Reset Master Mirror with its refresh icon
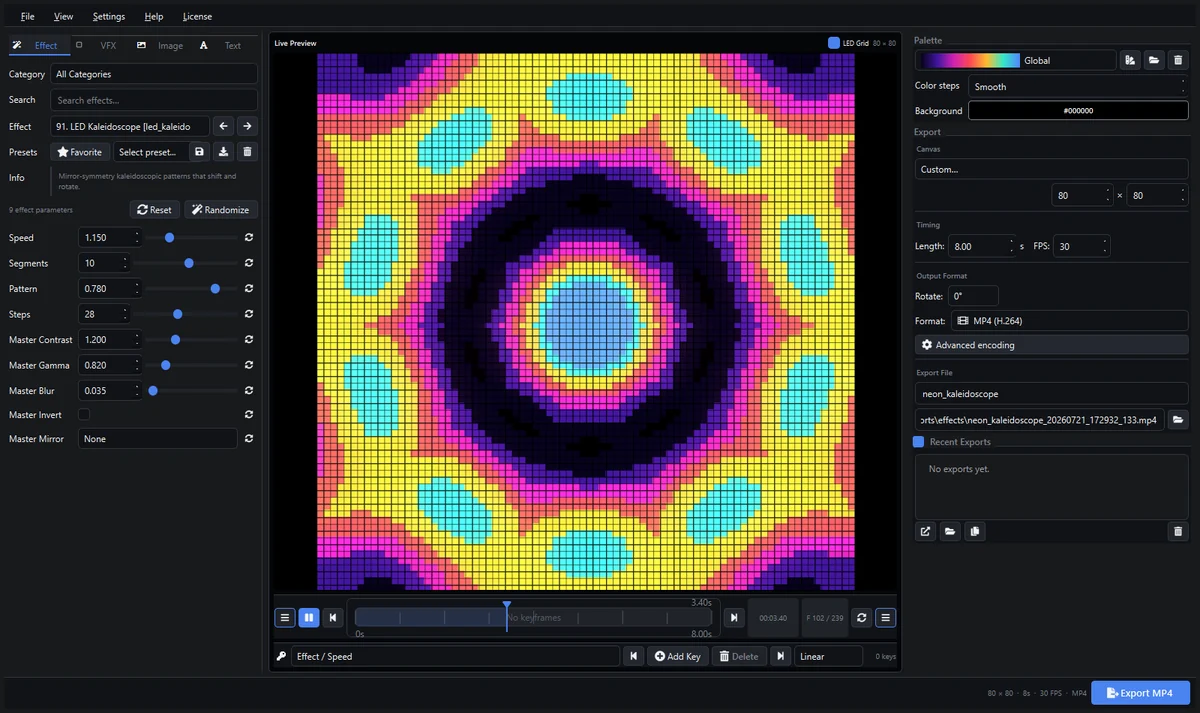 pyautogui.click(x=248, y=438)
